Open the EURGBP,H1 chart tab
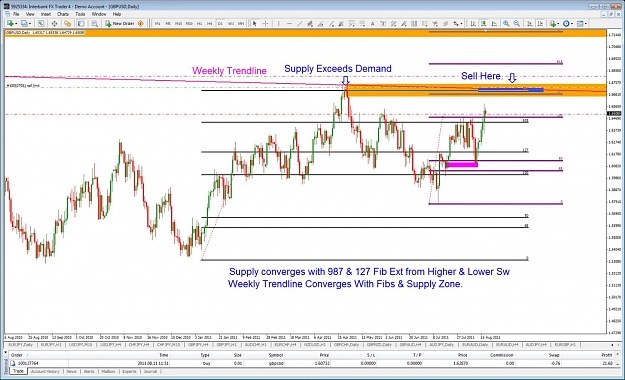625x380 pixels. 565,345
